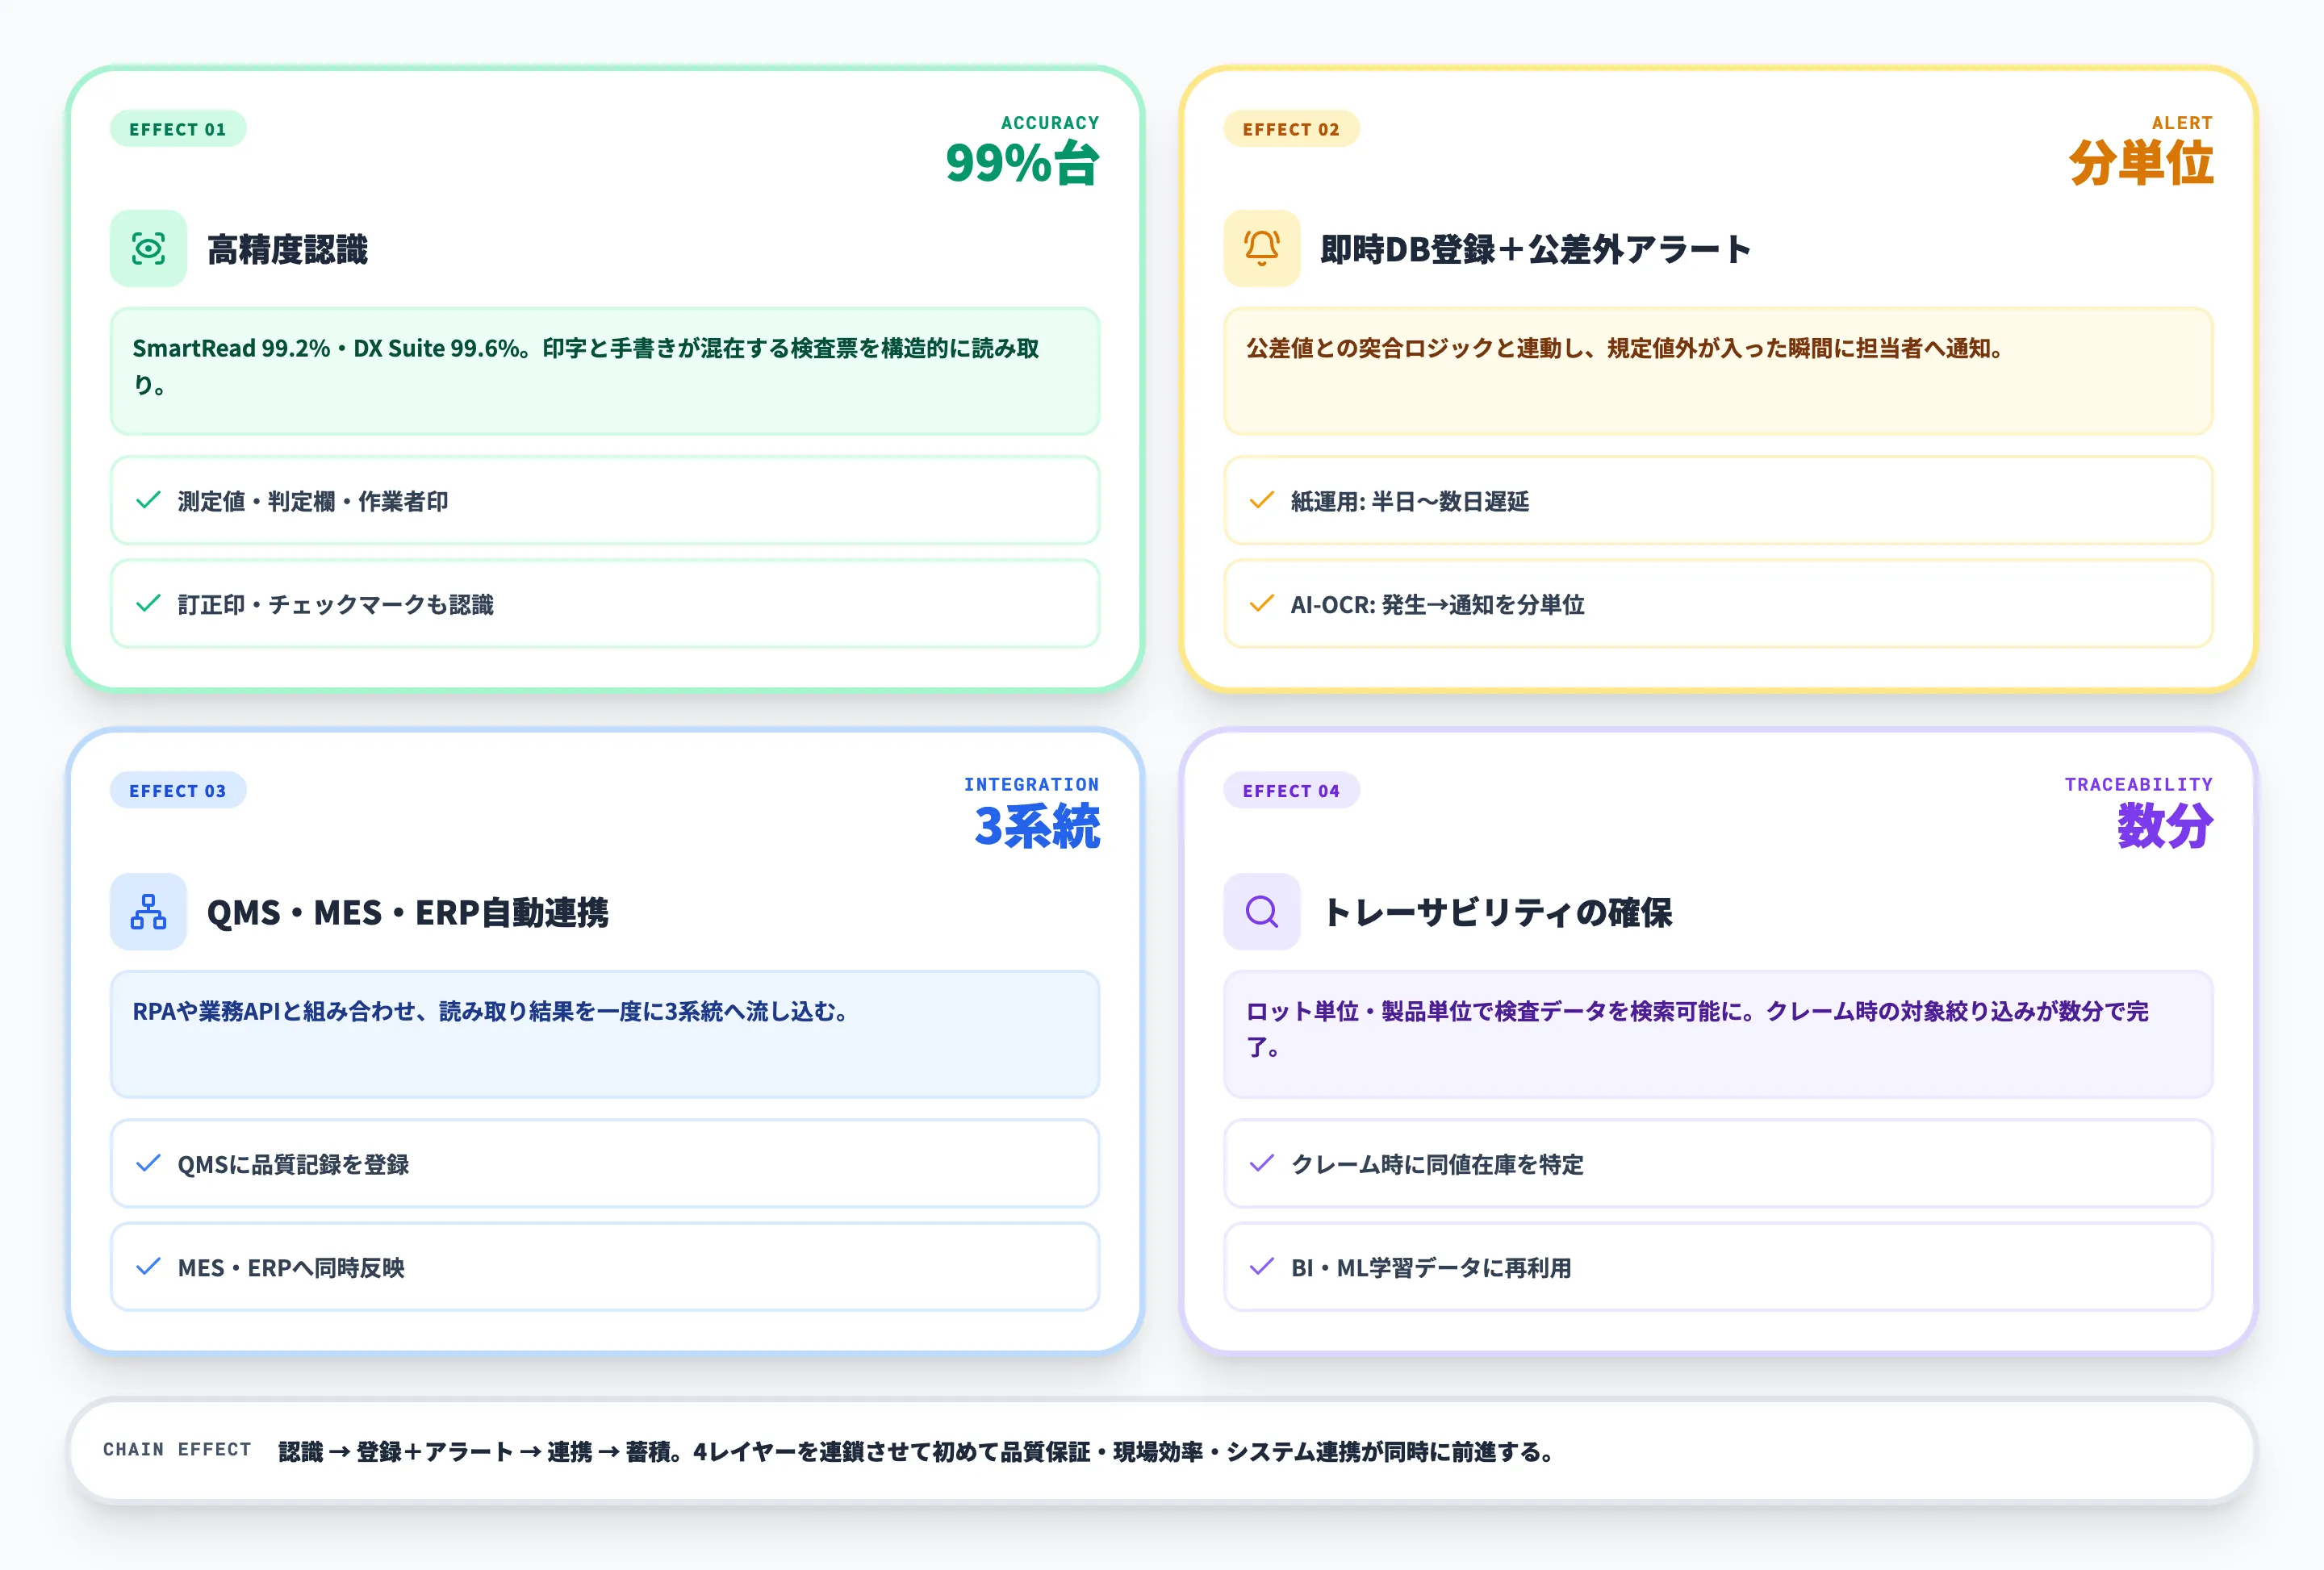Click the orange checkmark beside 紙運用: 半日〜数日遅延
The width and height of the screenshot is (2324, 1570).
point(1262,501)
